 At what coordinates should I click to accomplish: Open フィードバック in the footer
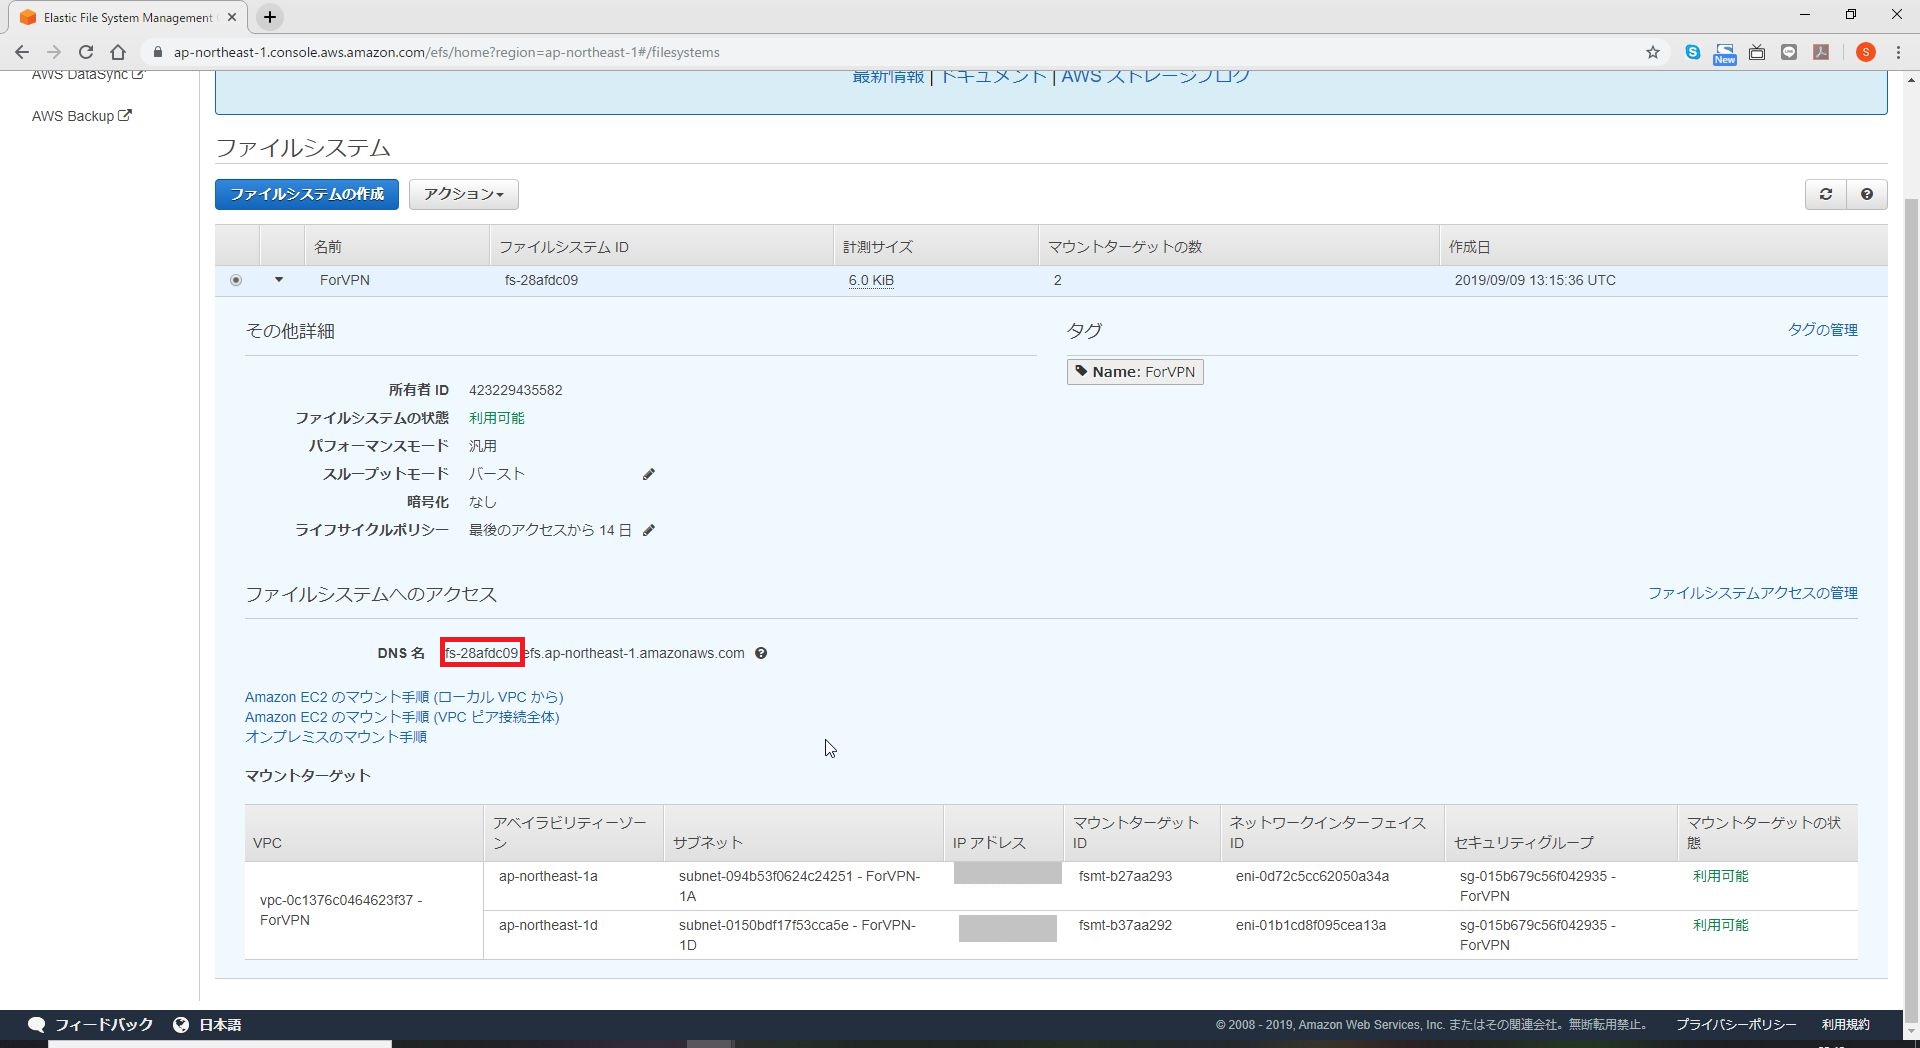pos(91,1025)
